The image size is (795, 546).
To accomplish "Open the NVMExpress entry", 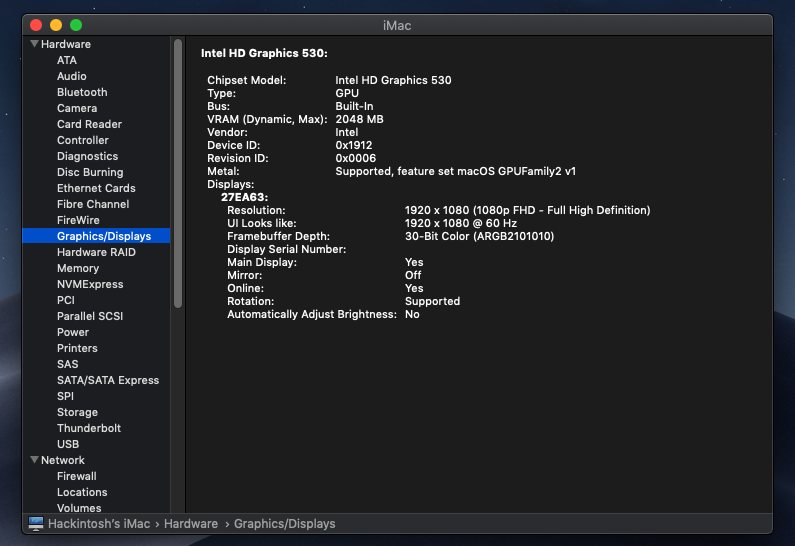I will point(90,284).
